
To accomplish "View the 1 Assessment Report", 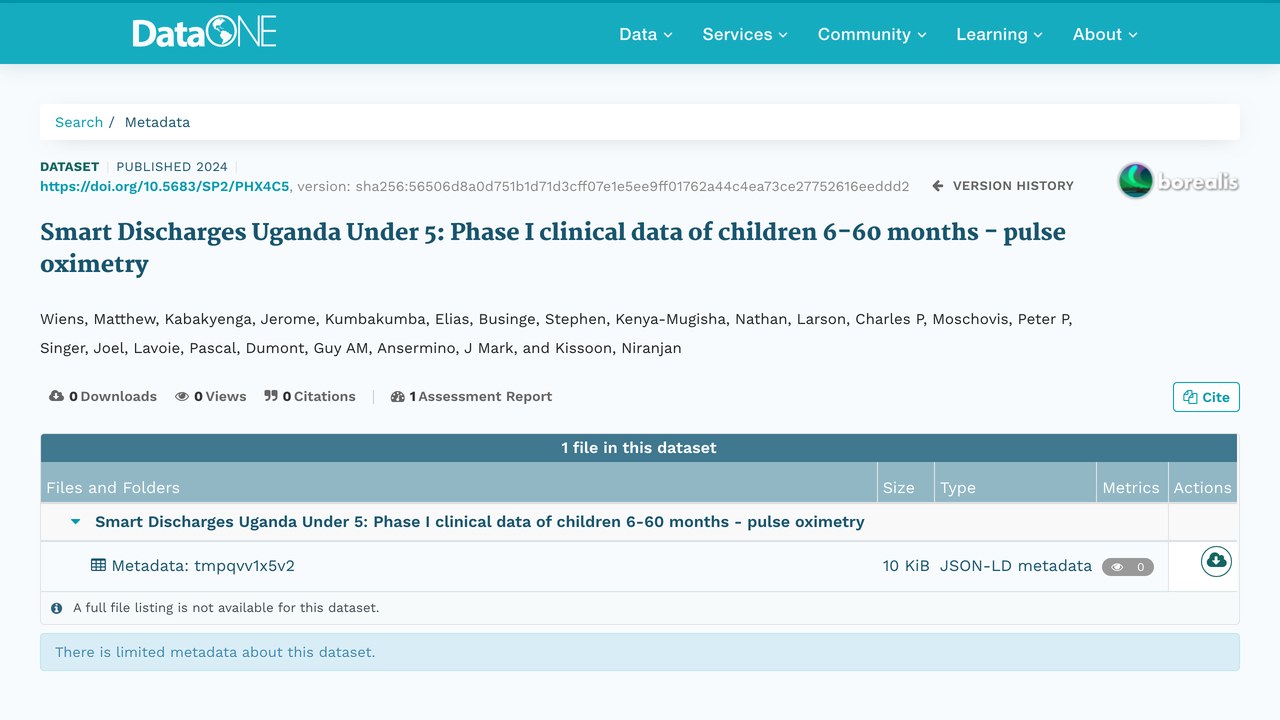I will 471,397.
